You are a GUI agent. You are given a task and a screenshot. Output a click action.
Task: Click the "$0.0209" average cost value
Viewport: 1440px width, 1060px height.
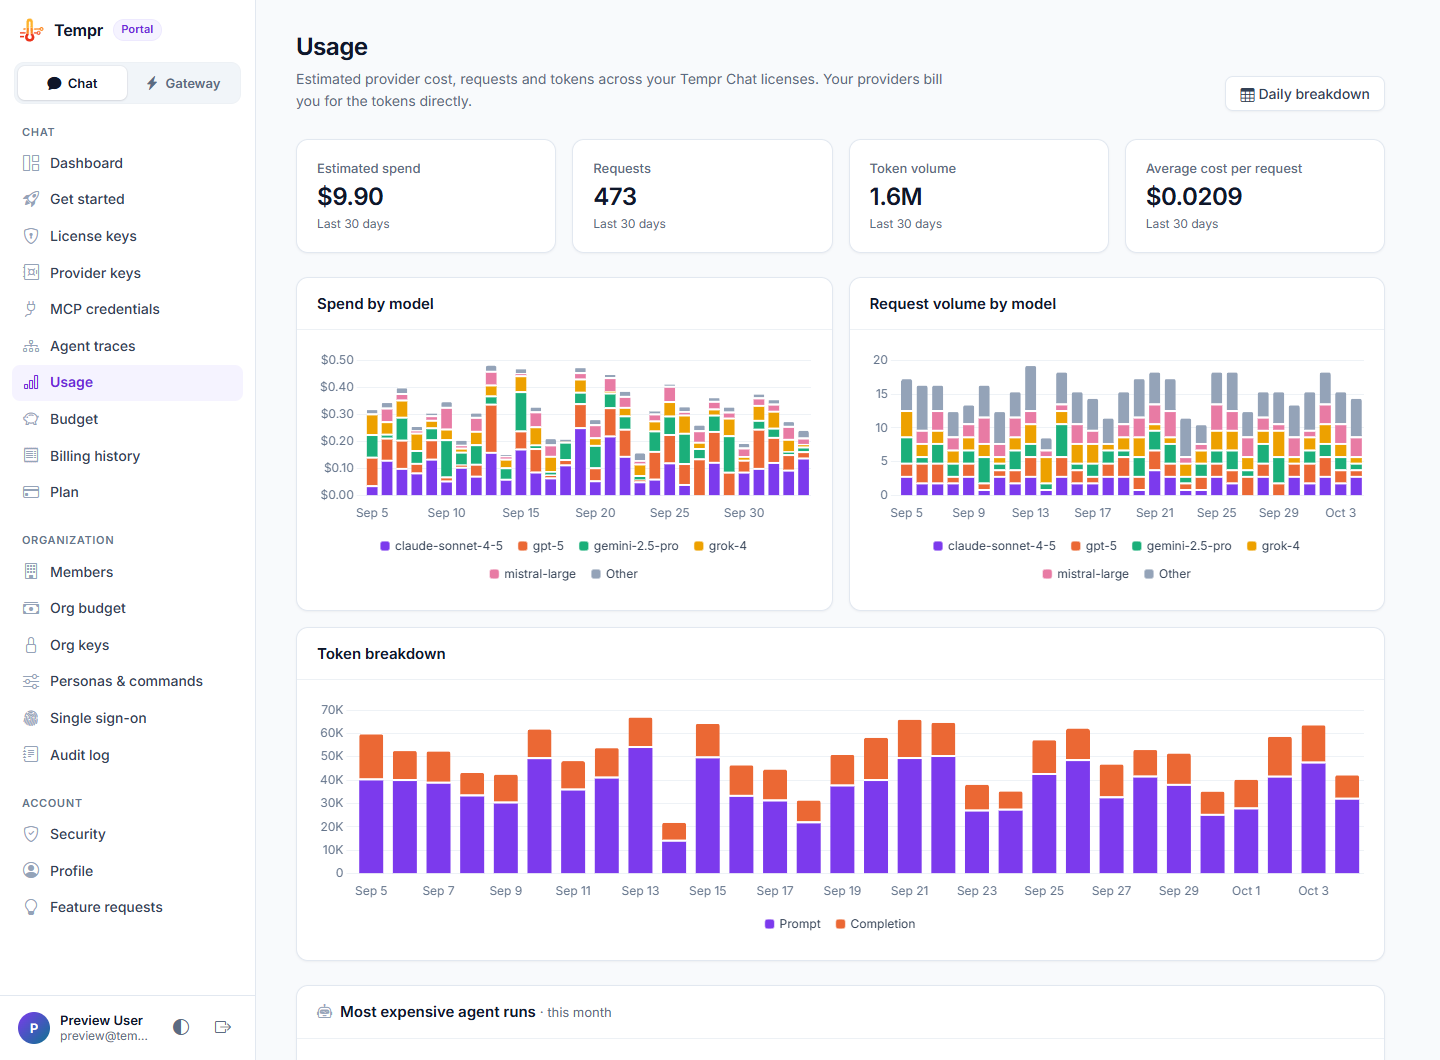pos(1194,197)
